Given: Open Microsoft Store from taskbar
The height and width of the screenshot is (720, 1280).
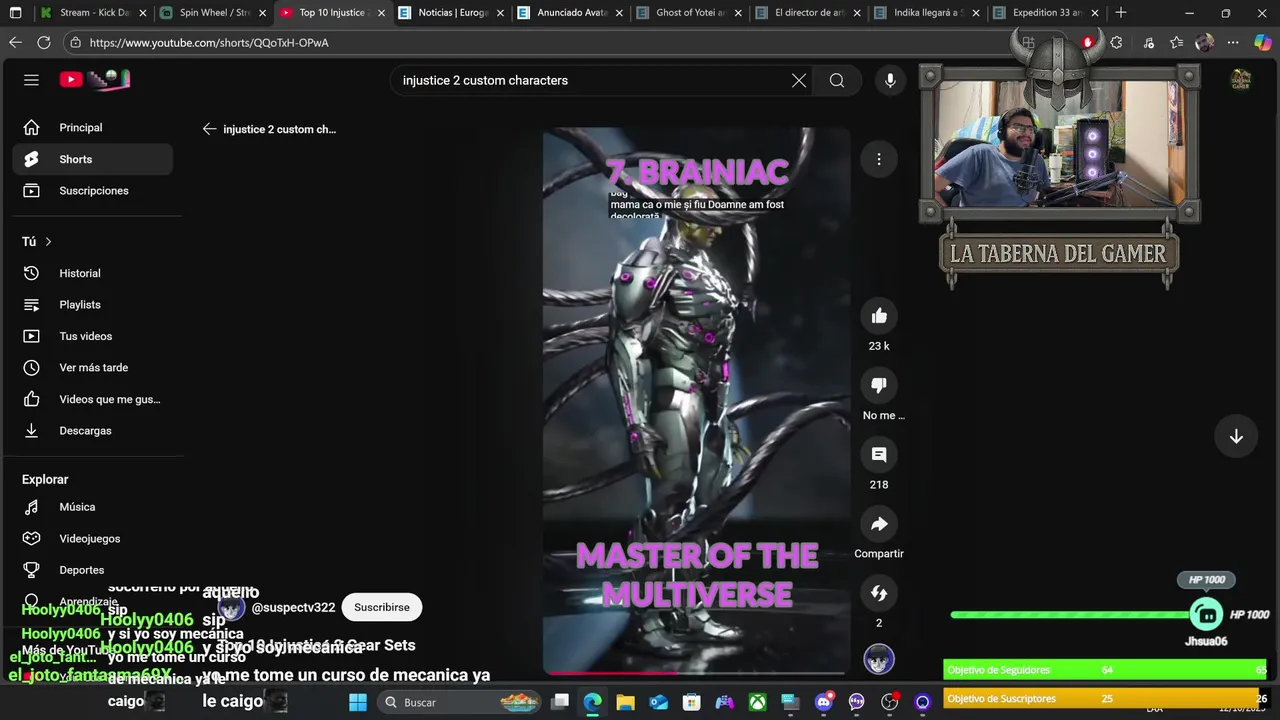Looking at the screenshot, I should 692,702.
